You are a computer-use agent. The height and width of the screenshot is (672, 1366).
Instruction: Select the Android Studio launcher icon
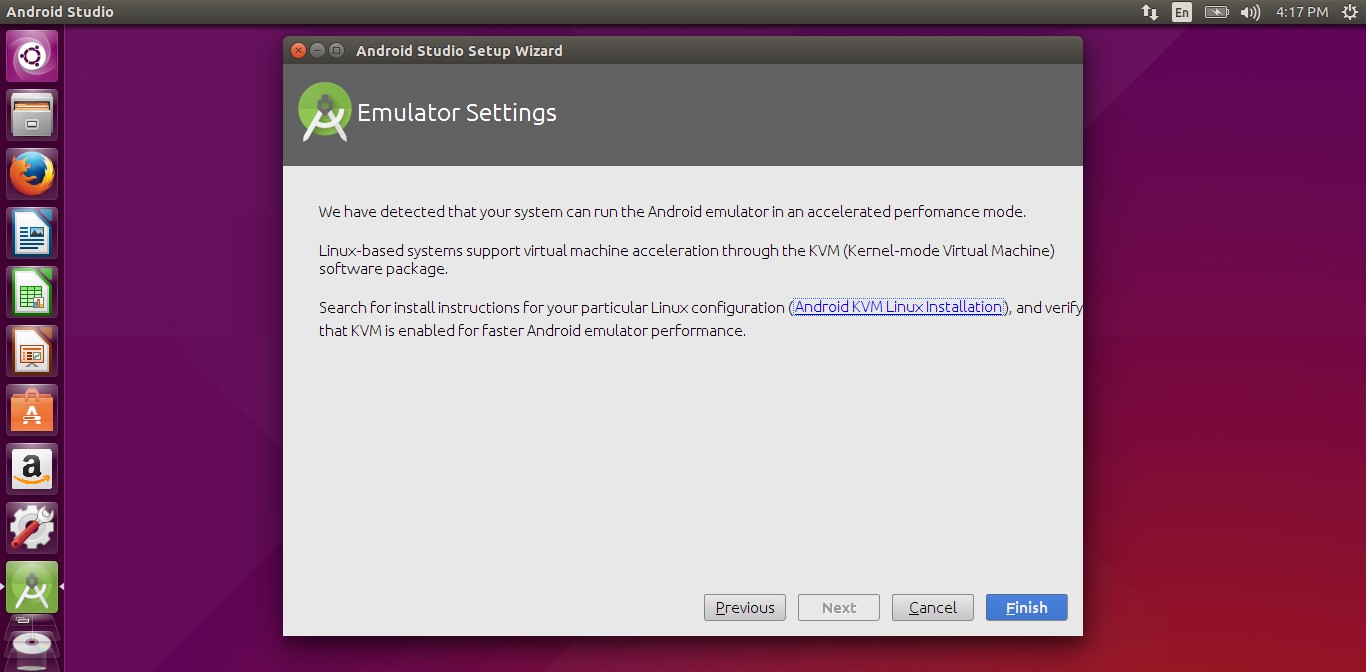31,588
